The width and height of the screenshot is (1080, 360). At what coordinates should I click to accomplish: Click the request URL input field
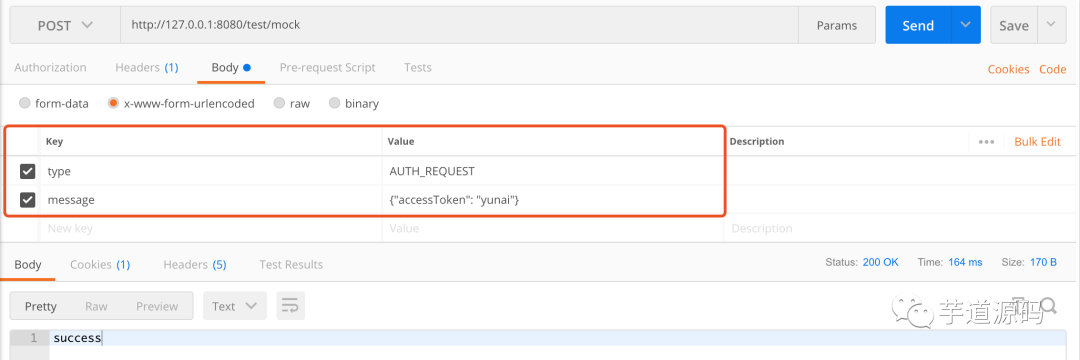point(459,25)
